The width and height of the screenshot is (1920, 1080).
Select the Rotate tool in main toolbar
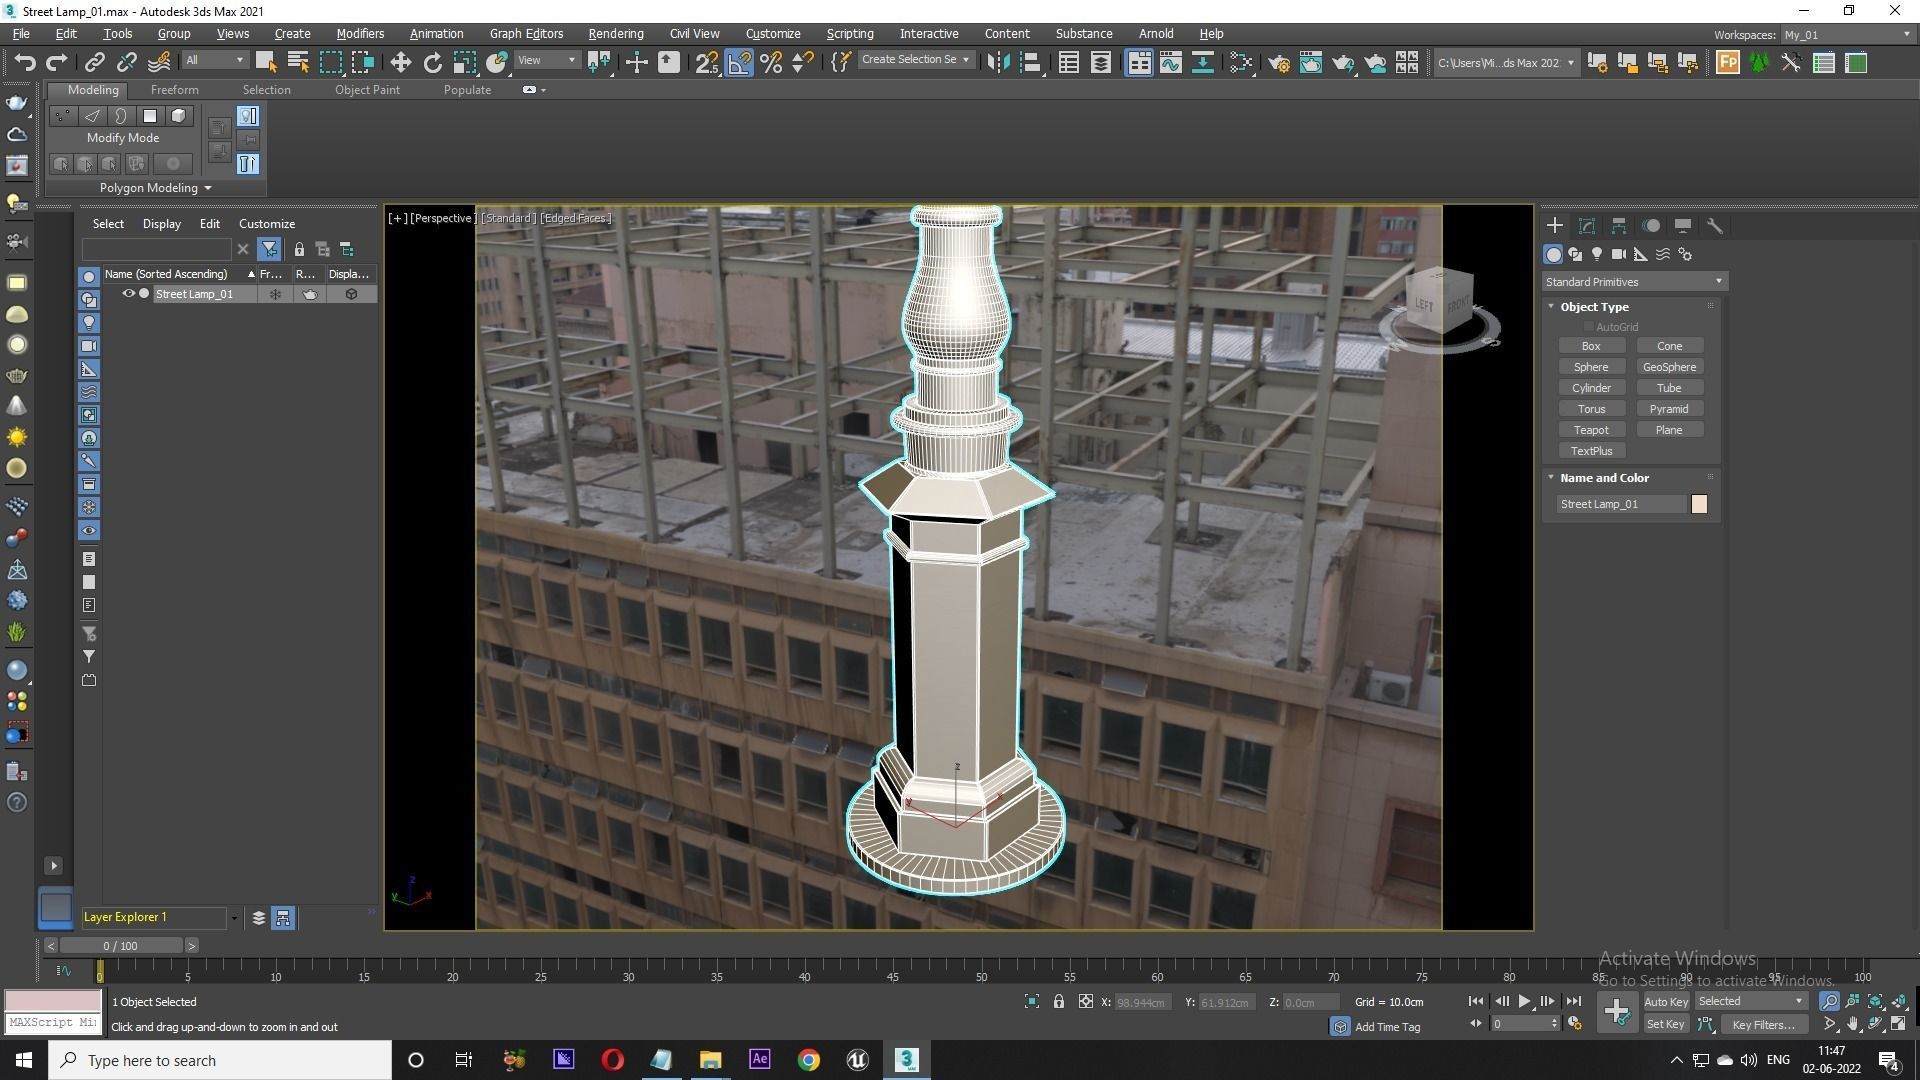(432, 63)
